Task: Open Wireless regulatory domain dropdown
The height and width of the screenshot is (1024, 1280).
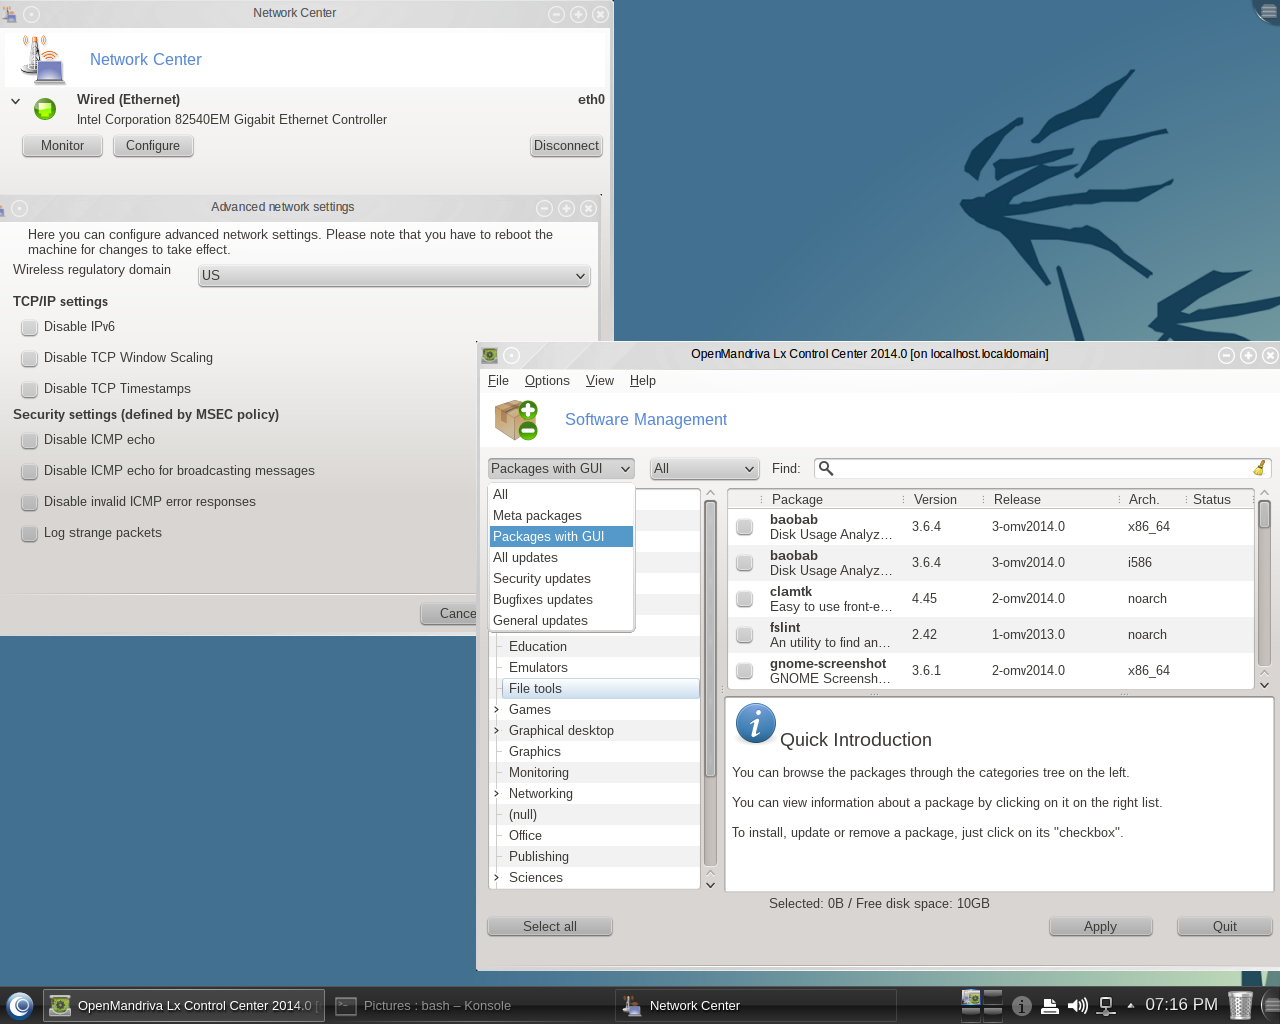Action: [x=394, y=276]
